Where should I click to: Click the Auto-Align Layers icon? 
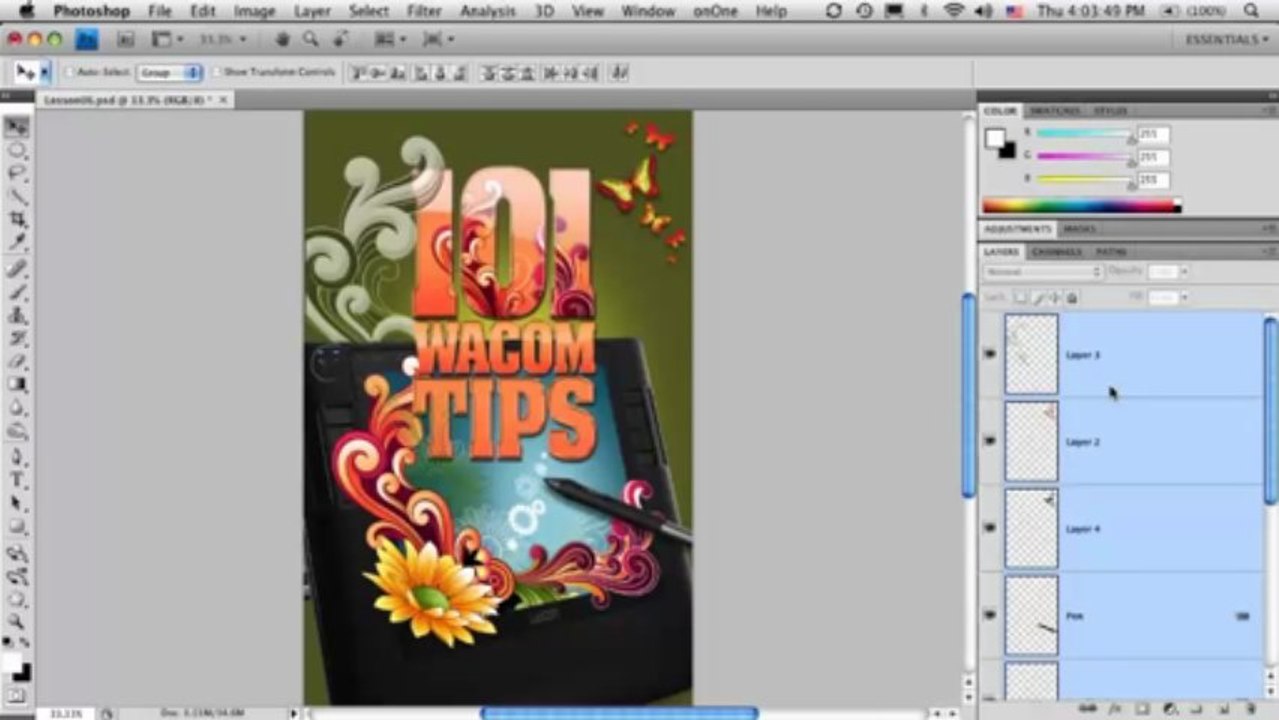click(620, 72)
